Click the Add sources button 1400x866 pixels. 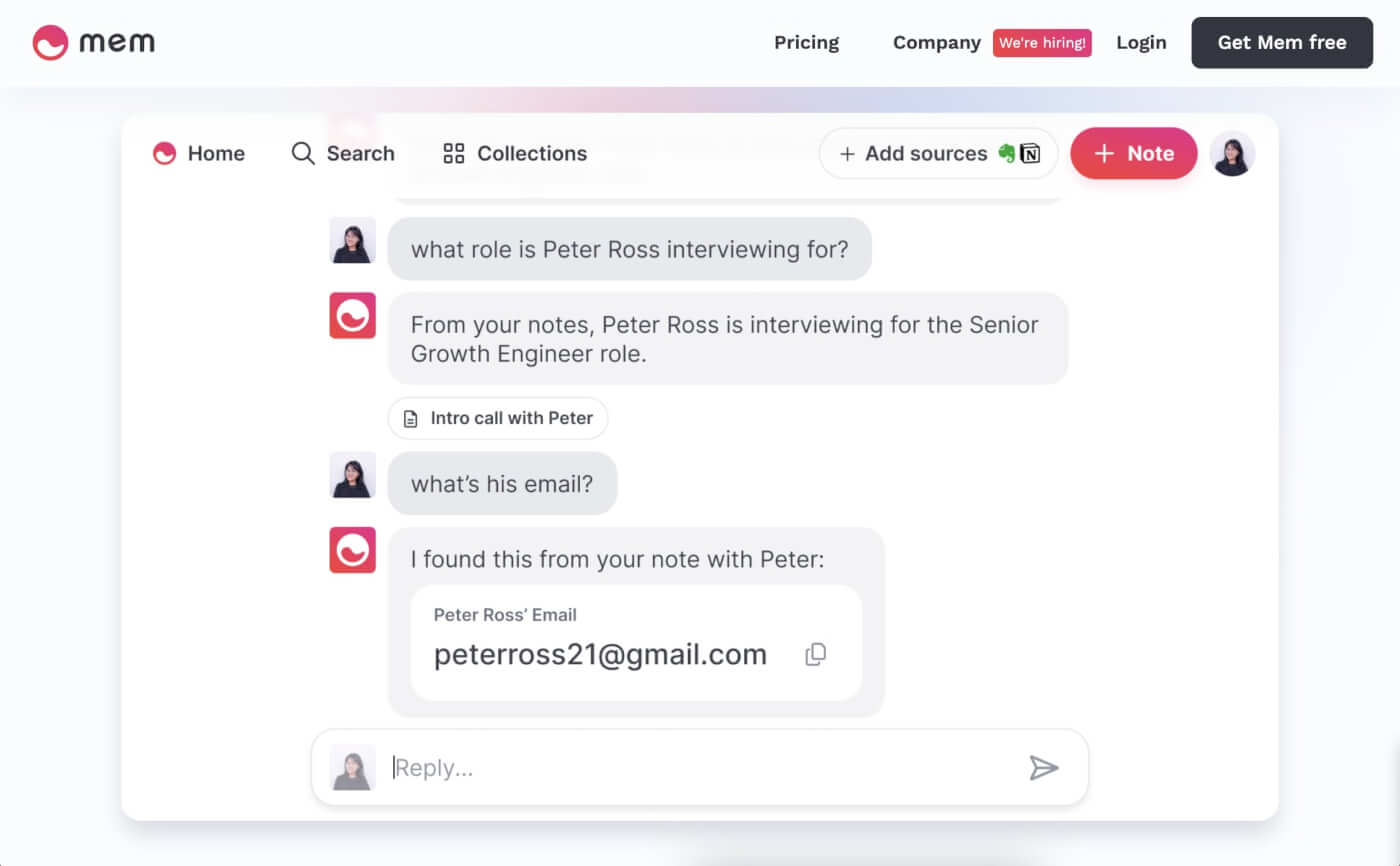click(x=913, y=154)
